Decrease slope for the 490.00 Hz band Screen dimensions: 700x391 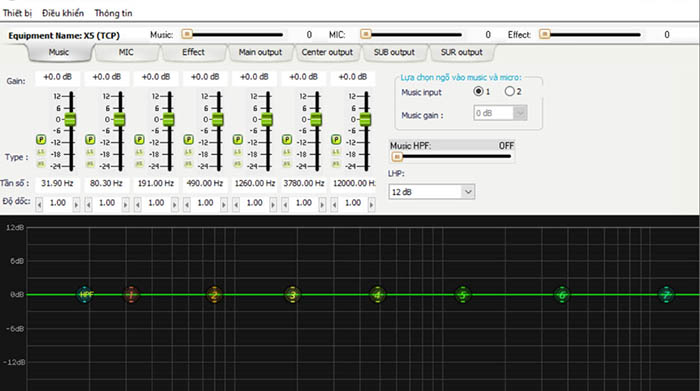tap(187, 204)
